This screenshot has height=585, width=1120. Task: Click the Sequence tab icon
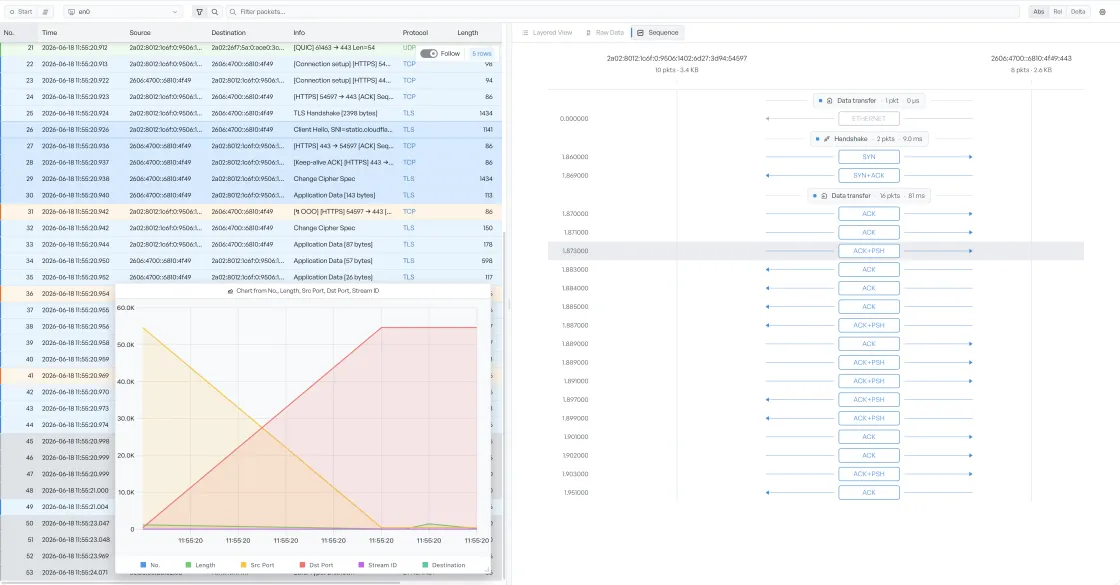point(641,33)
